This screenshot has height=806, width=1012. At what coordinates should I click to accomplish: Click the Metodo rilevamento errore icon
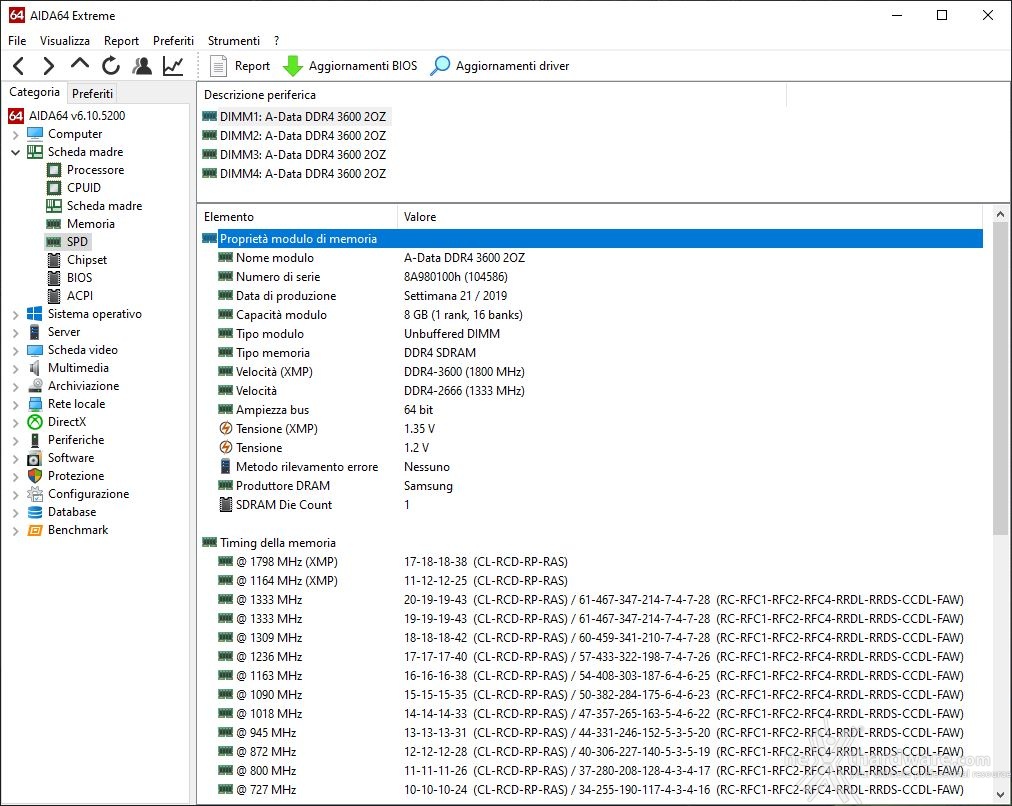[225, 467]
